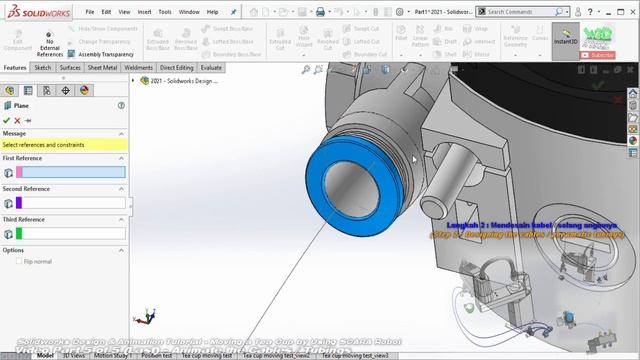This screenshot has width=640, height=360.
Task: Open the ConfigurationManager tab icon
Action: 47,90
